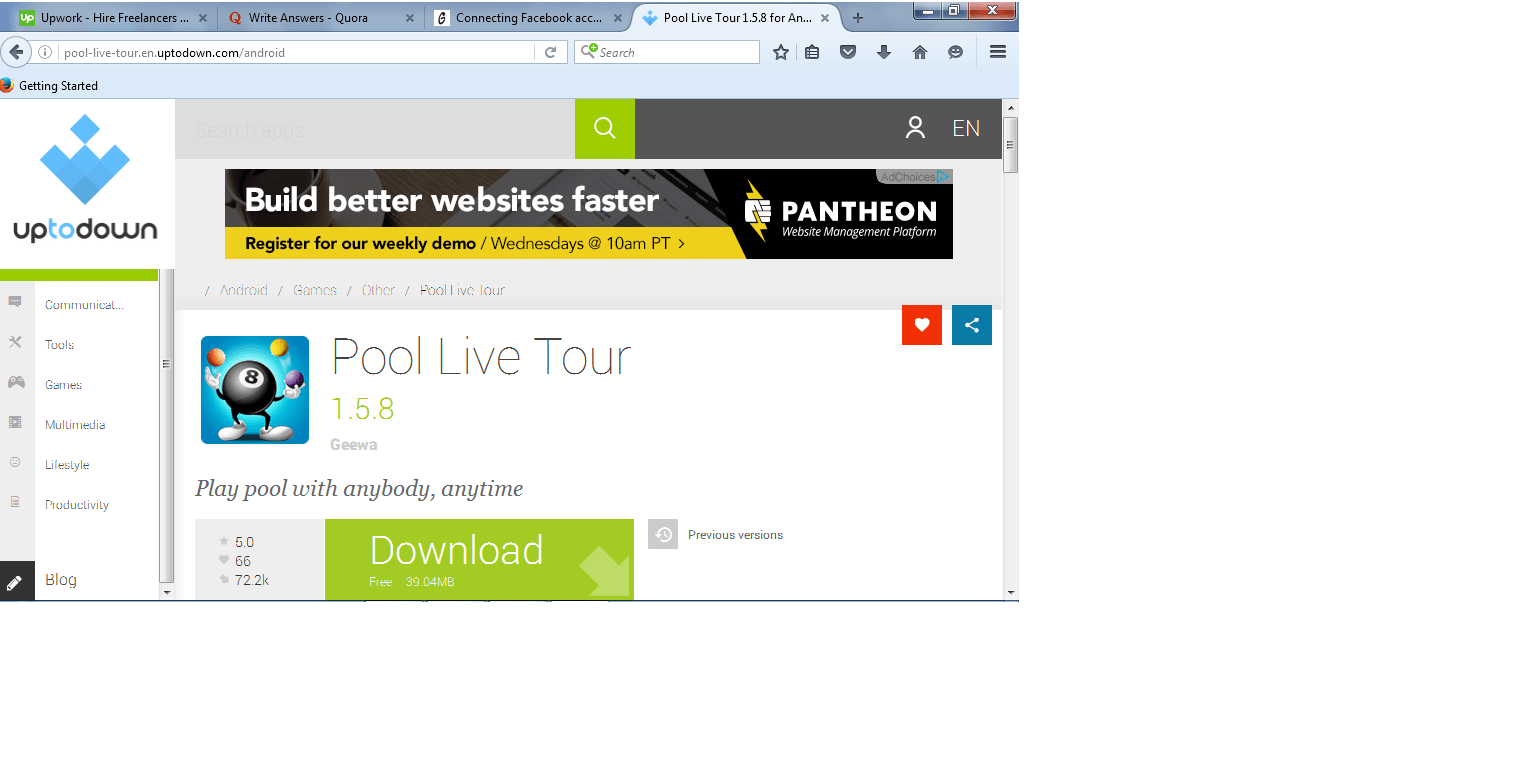Screen dimensions: 1518x760
Task: Click the pencil icon beside Blog
Action: pos(15,582)
